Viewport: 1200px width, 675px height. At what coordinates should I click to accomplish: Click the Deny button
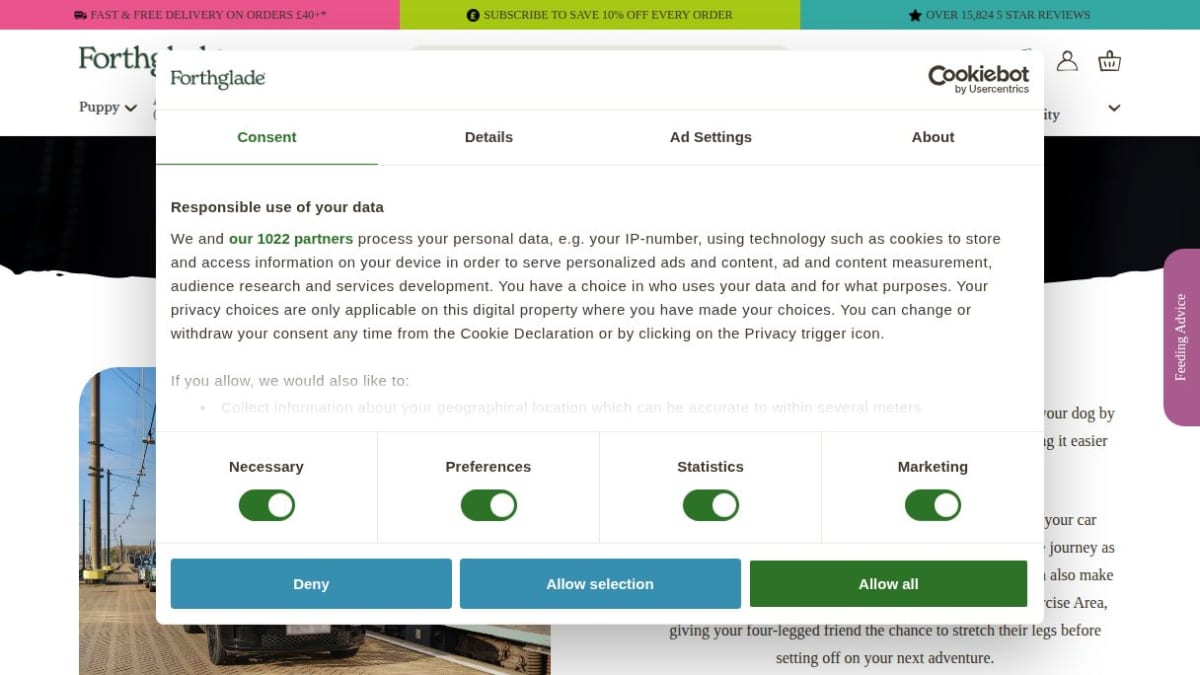click(x=311, y=584)
